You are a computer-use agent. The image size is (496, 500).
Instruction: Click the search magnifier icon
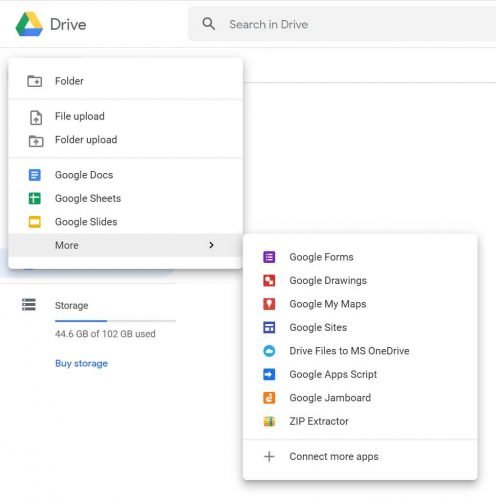209,24
